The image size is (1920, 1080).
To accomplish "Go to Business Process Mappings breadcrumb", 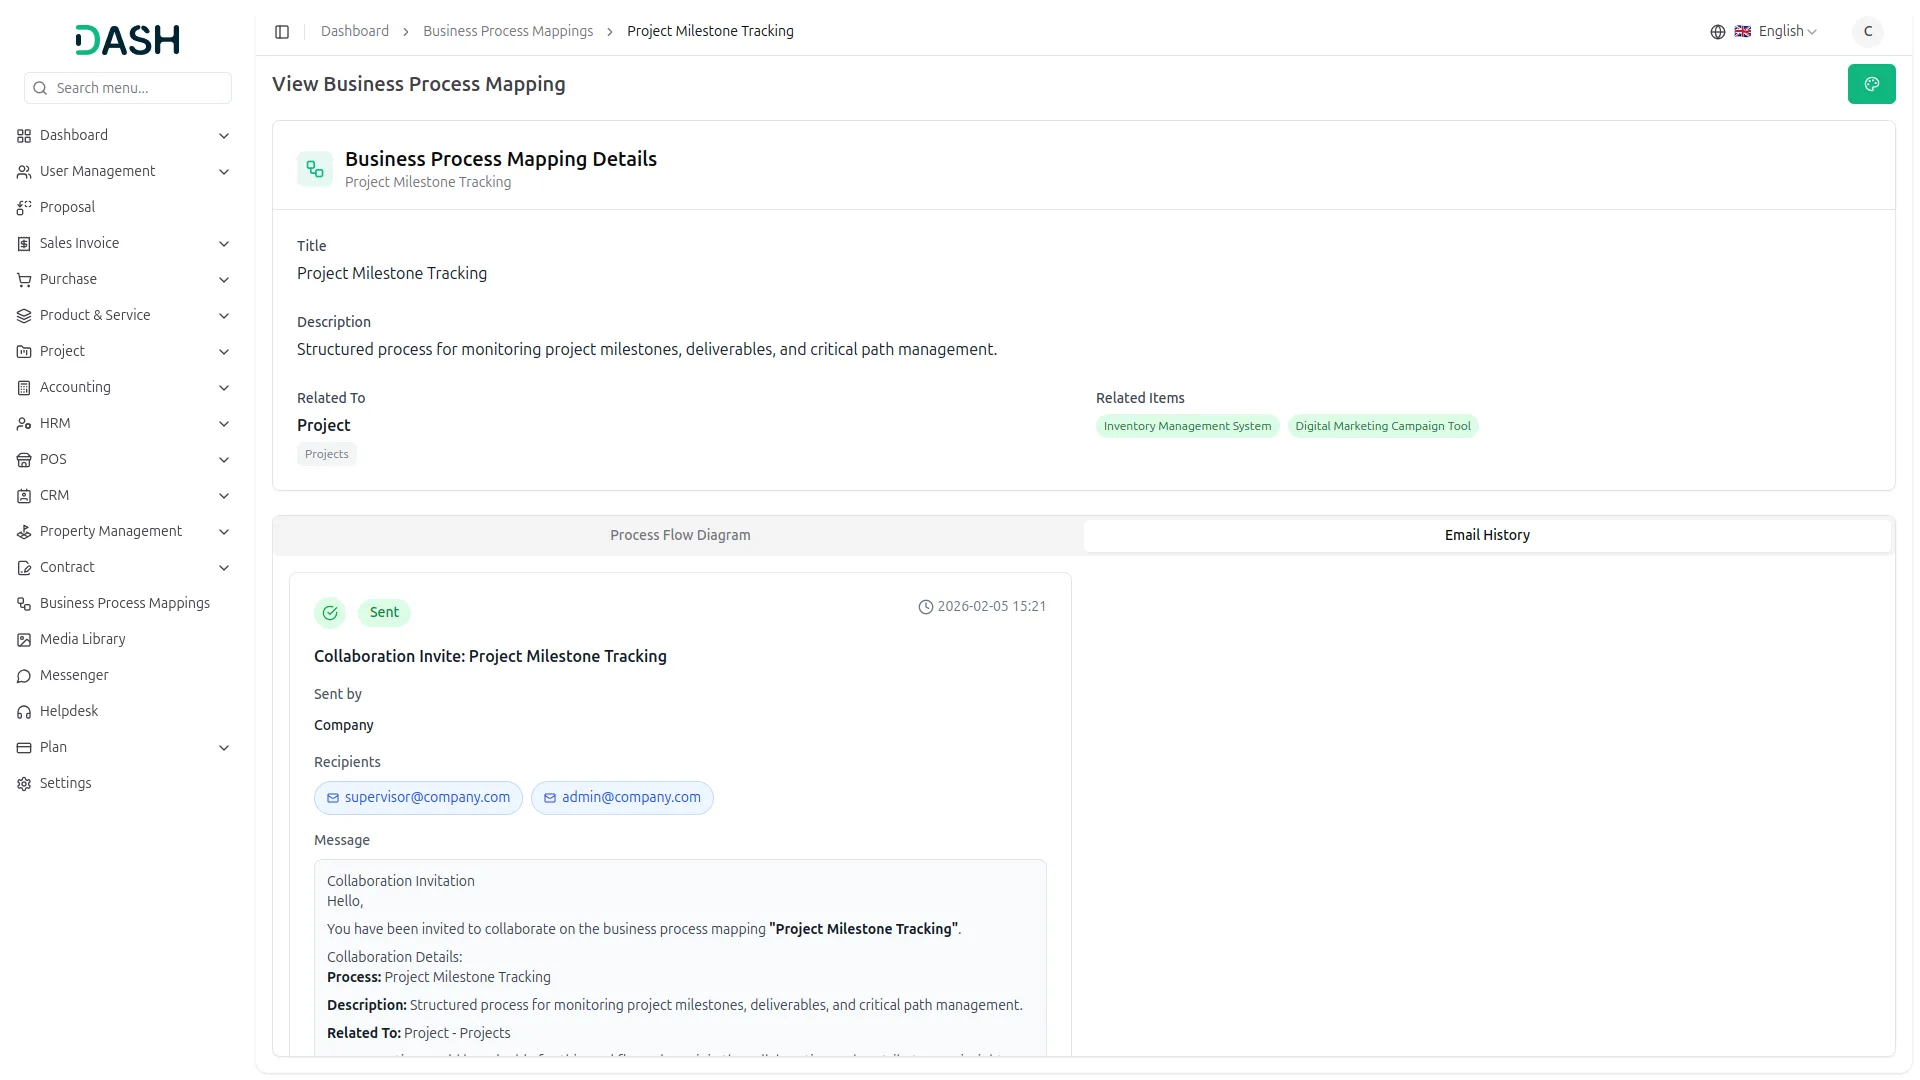I will coord(508,32).
